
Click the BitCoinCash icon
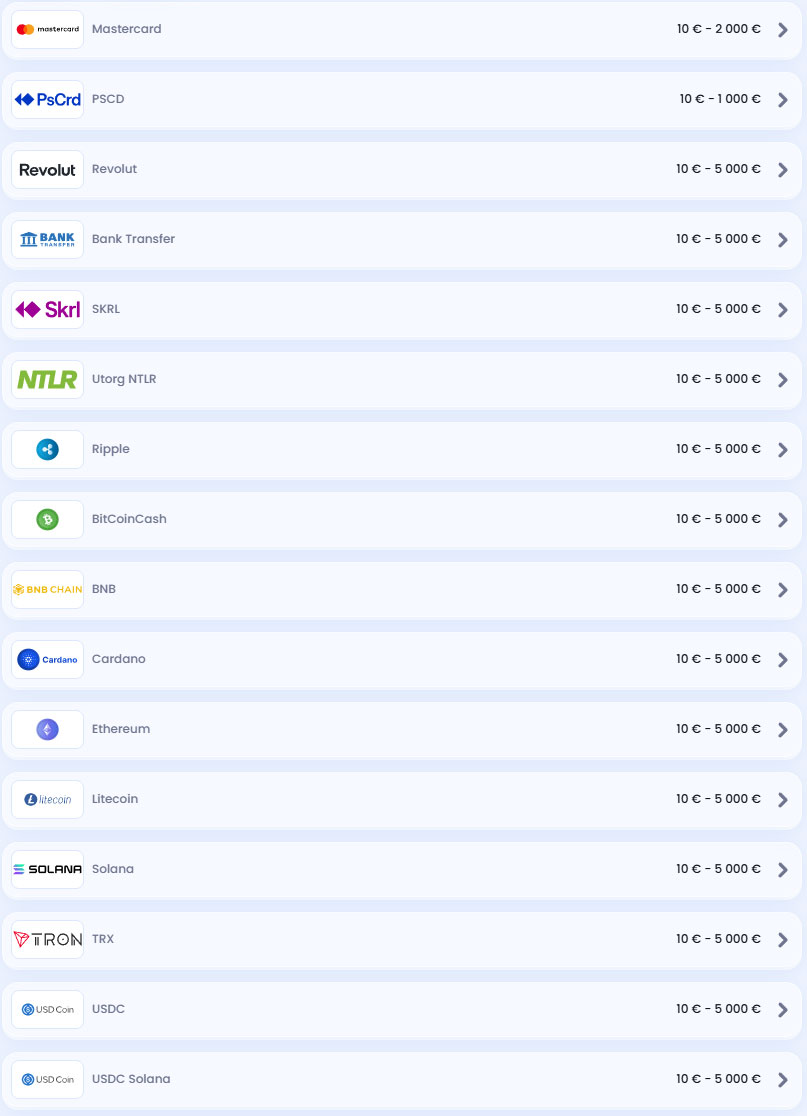click(x=47, y=519)
